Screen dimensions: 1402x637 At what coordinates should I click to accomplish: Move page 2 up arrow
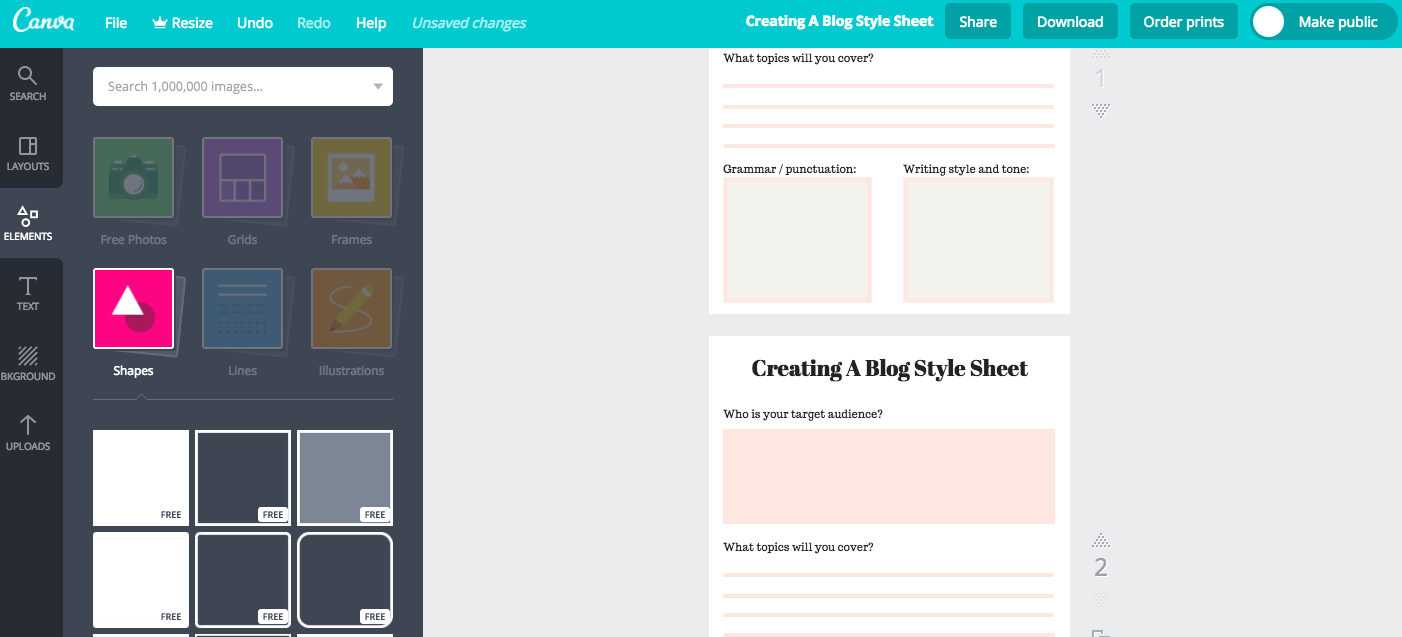tap(1101, 540)
